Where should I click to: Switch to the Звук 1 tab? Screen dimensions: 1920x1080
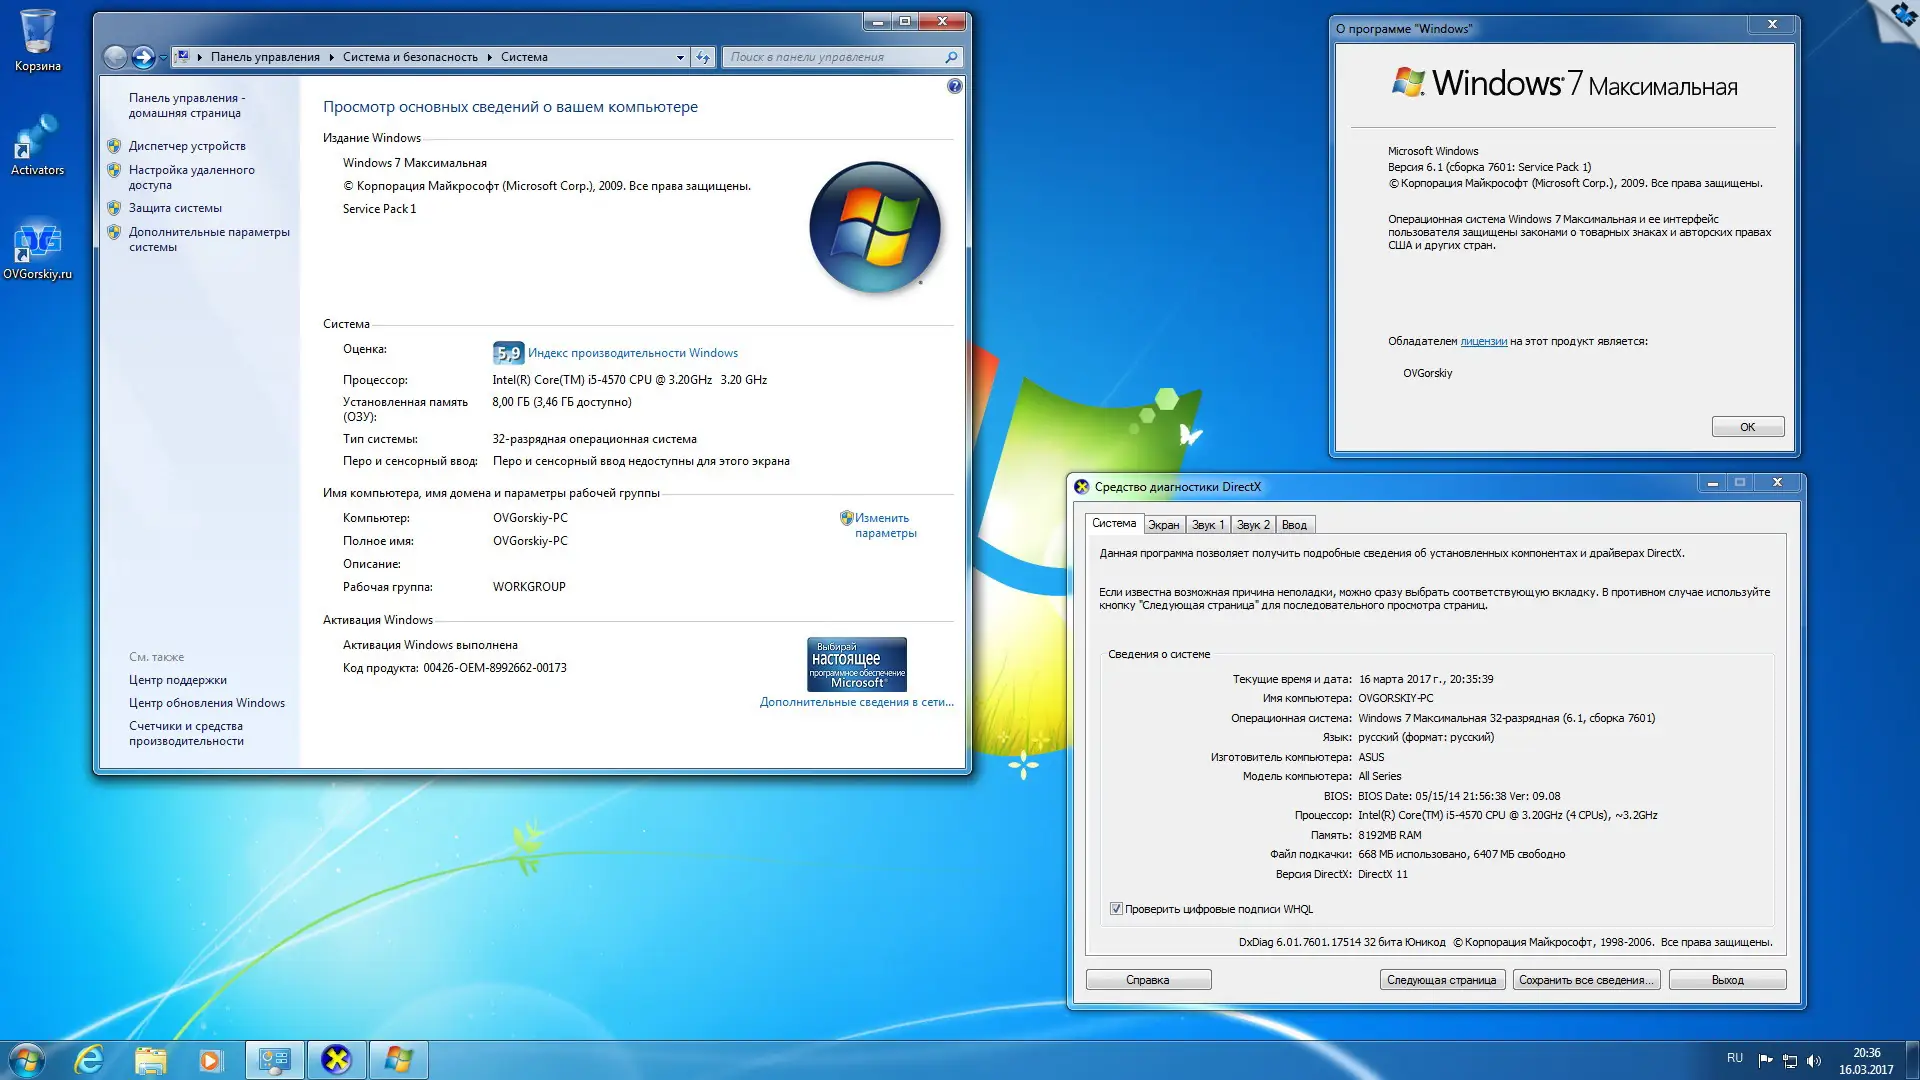1207,525
